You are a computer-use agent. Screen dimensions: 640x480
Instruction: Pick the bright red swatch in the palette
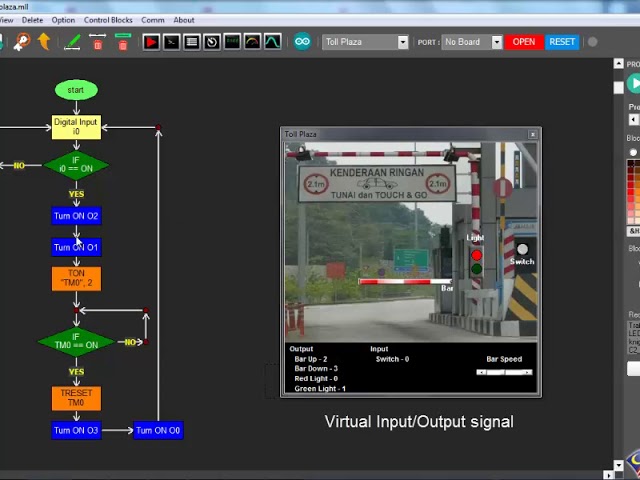point(631,192)
